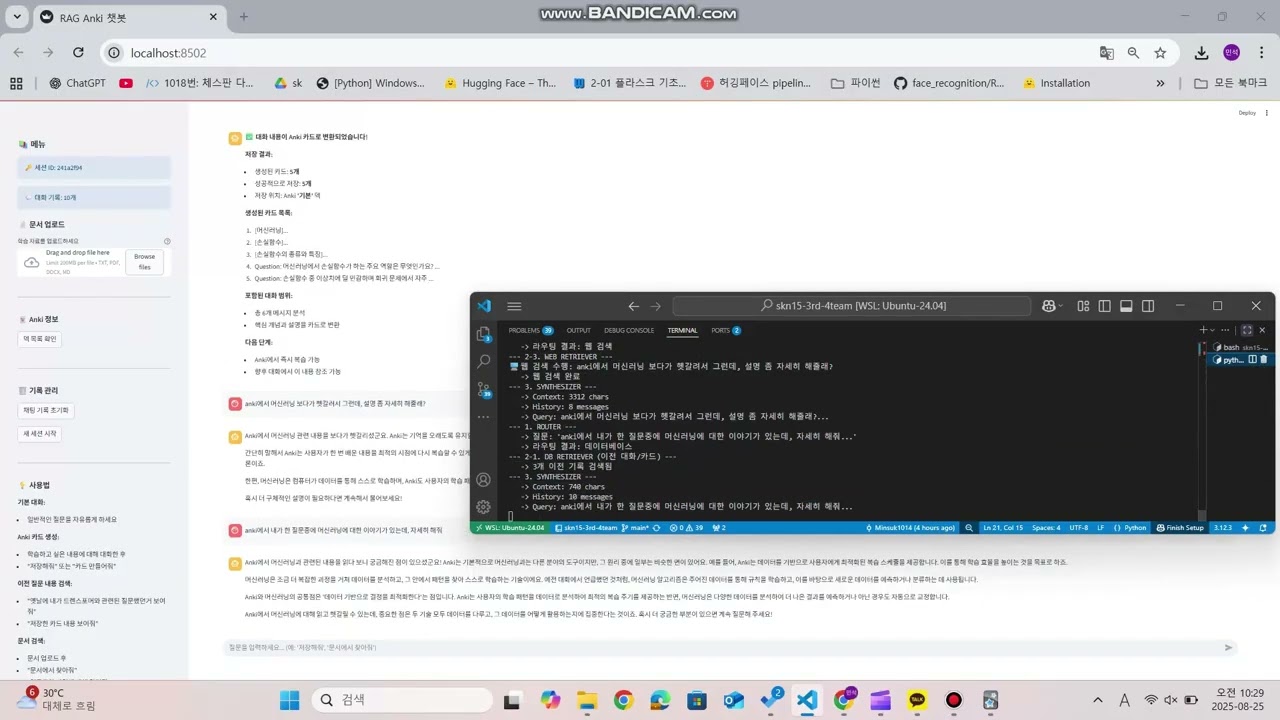This screenshot has height=720, width=1280.
Task: Go back with VS Code navigation arrow
Action: 633,306
